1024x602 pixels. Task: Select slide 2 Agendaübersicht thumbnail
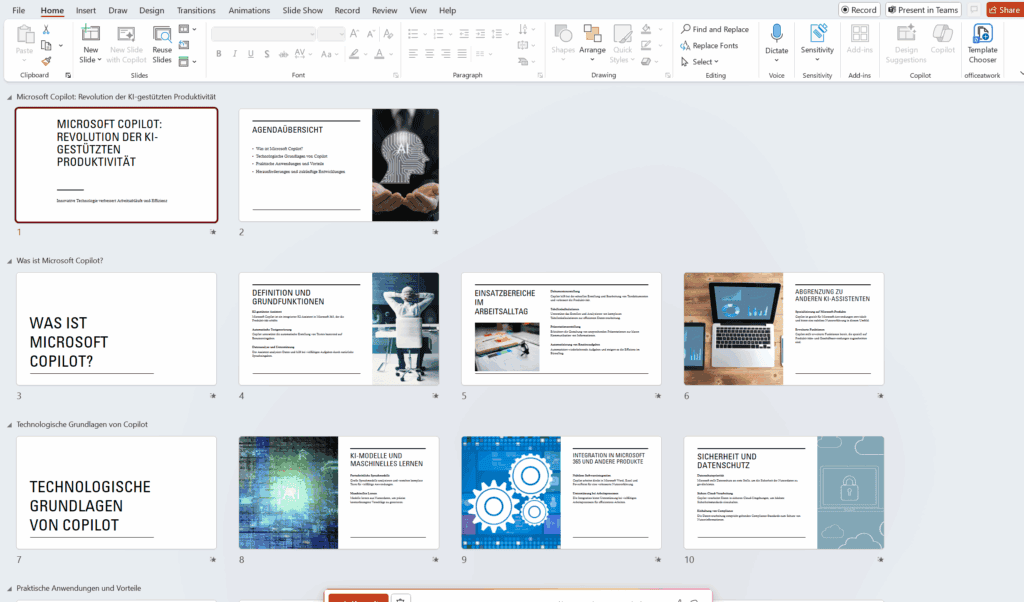[339, 165]
